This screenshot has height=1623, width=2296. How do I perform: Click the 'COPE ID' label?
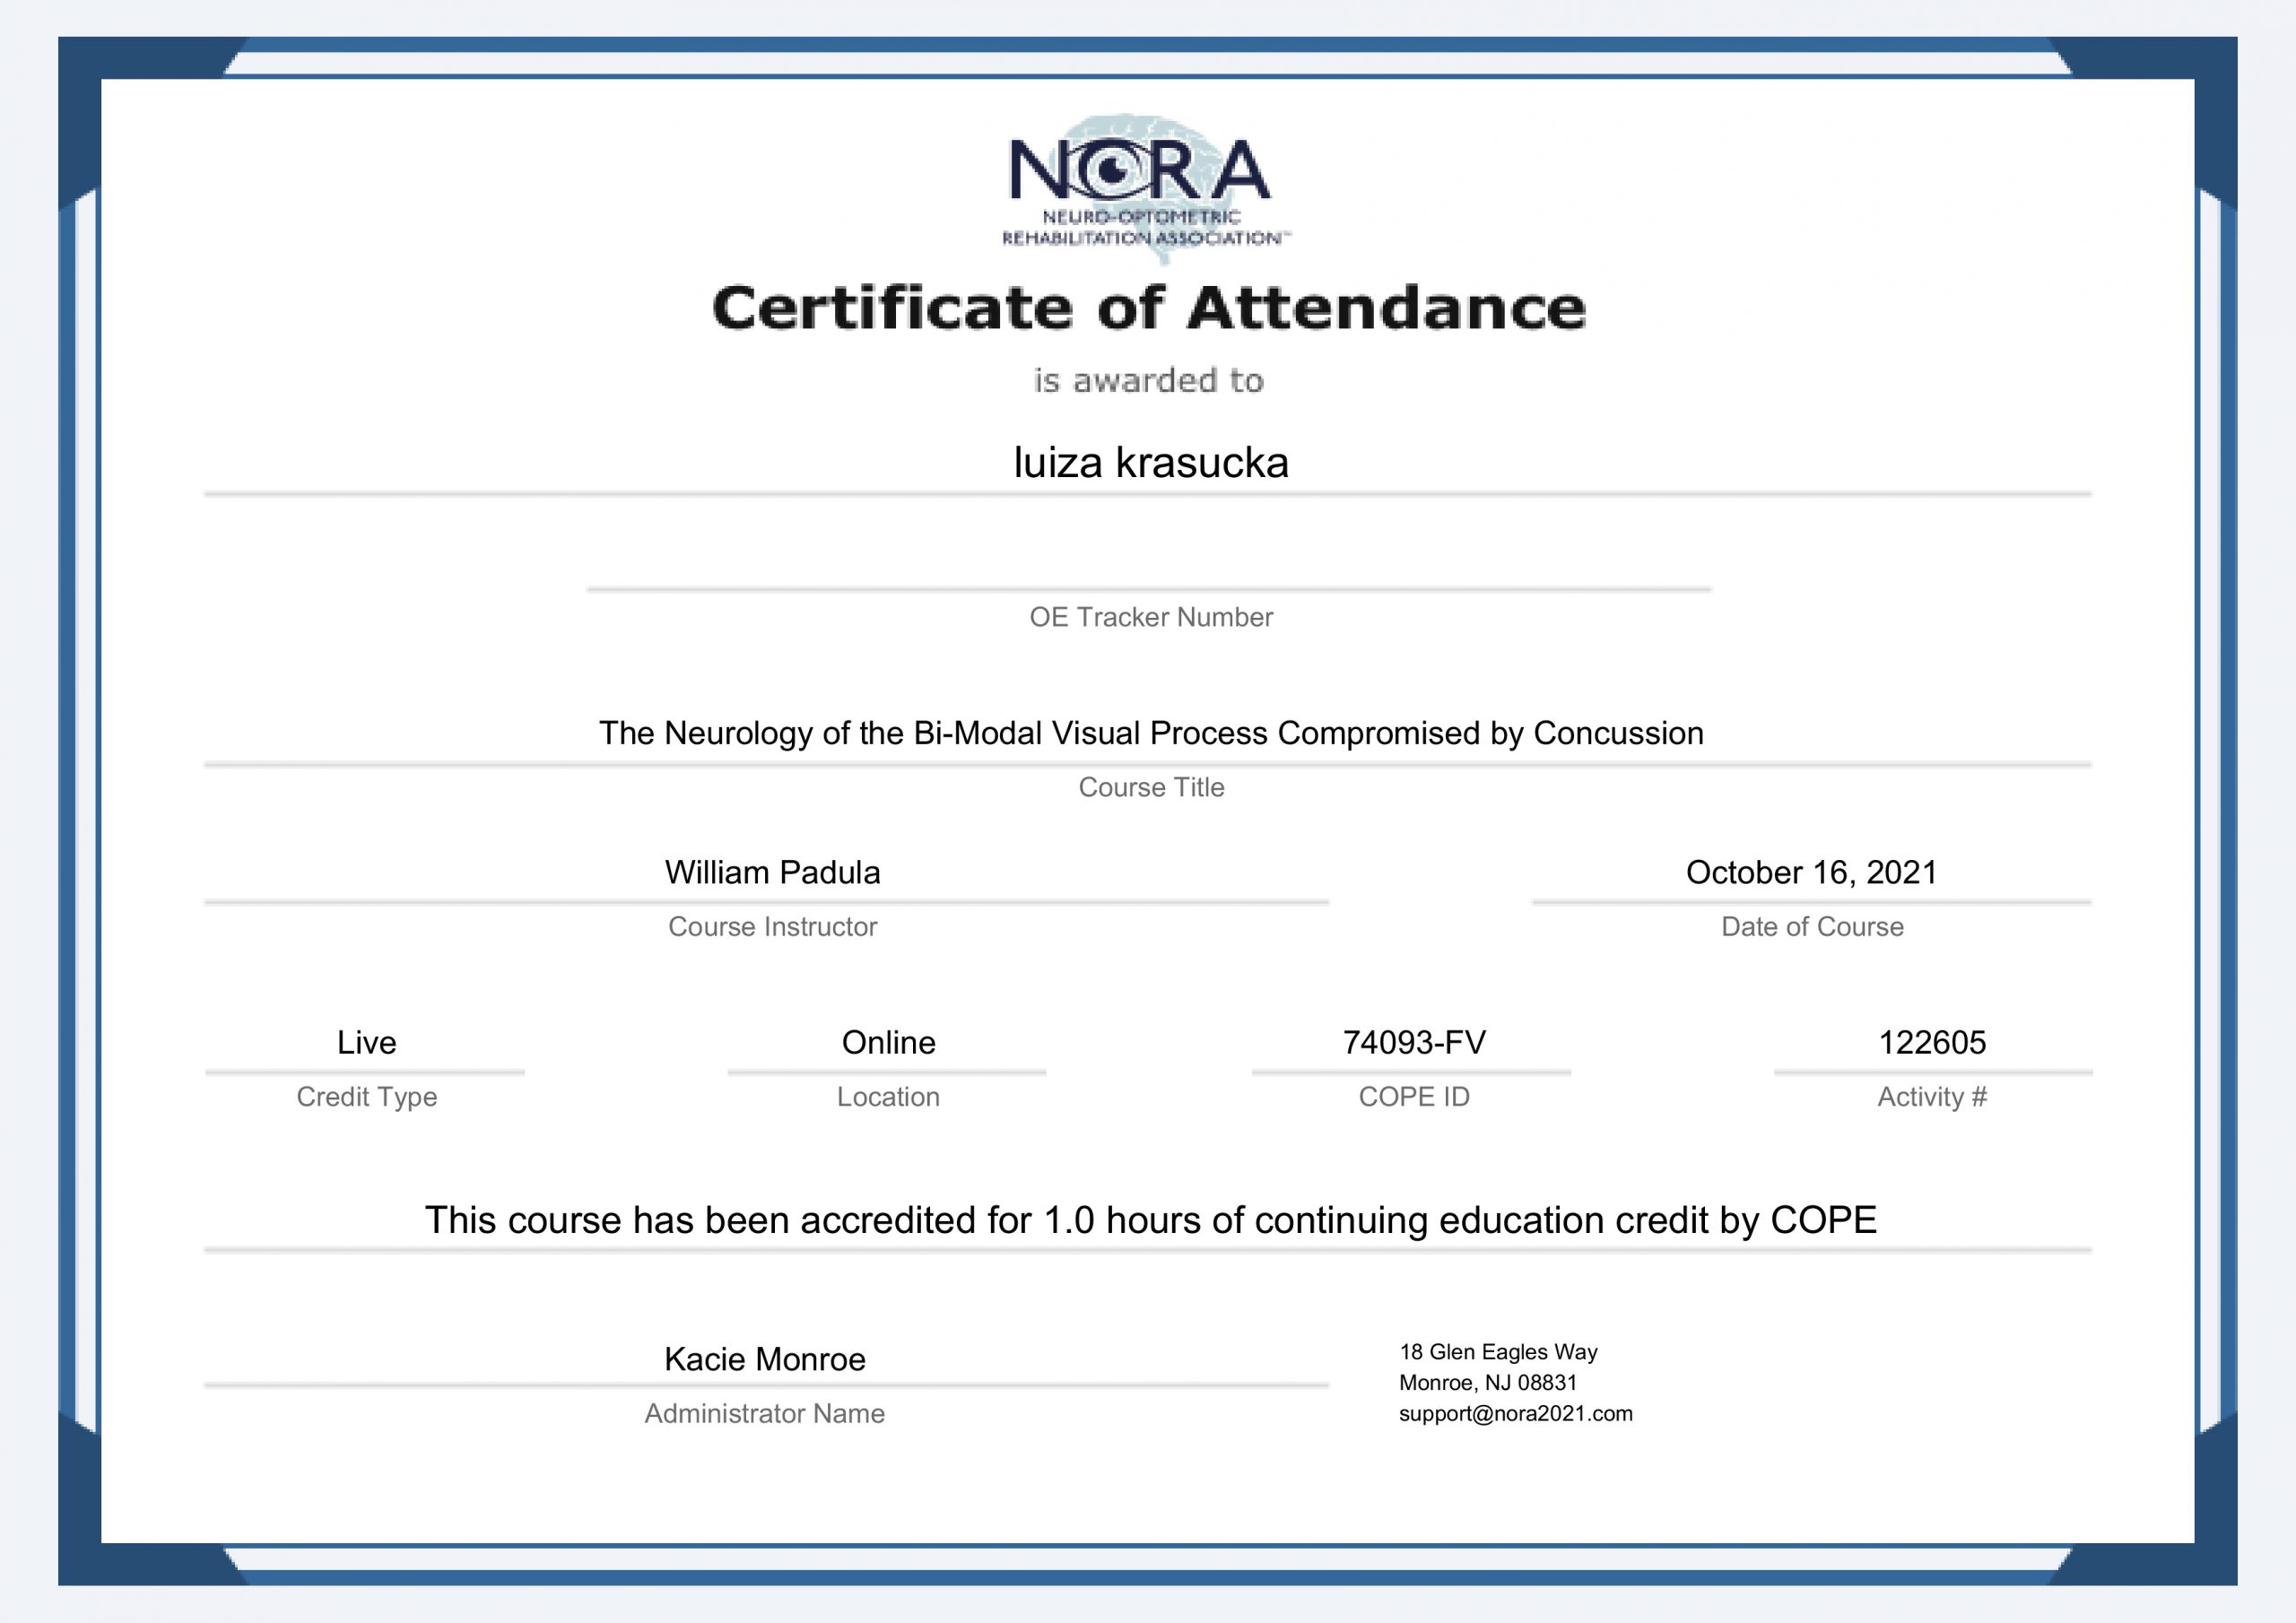[x=1414, y=1097]
